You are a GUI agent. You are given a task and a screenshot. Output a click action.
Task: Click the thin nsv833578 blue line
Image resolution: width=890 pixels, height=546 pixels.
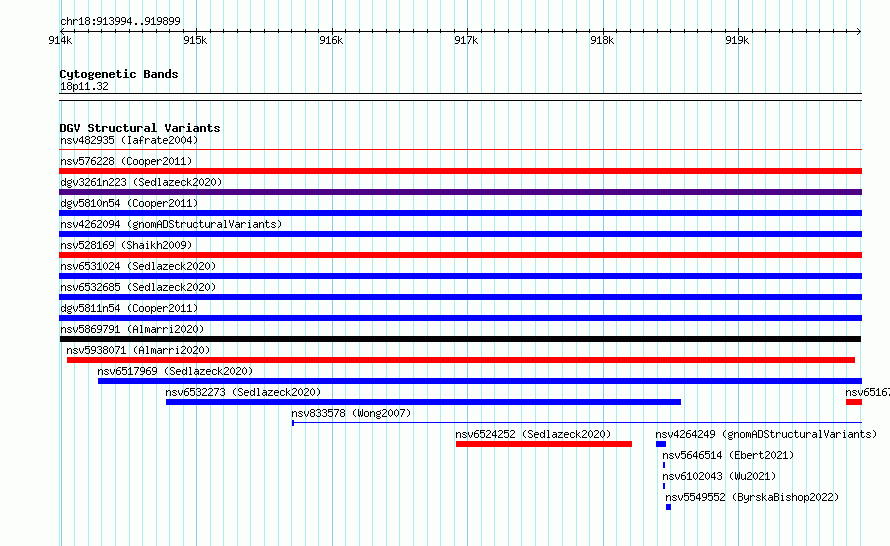click(x=577, y=422)
